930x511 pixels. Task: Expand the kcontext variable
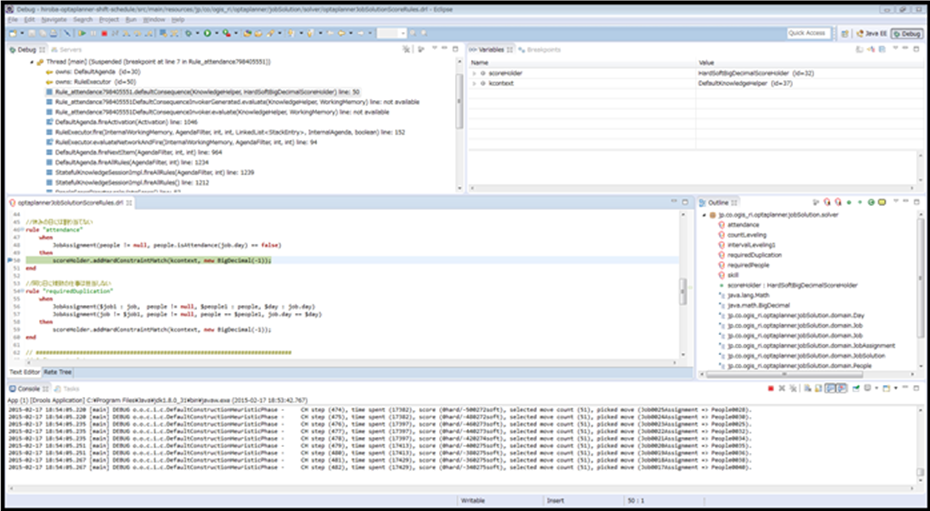(473, 84)
